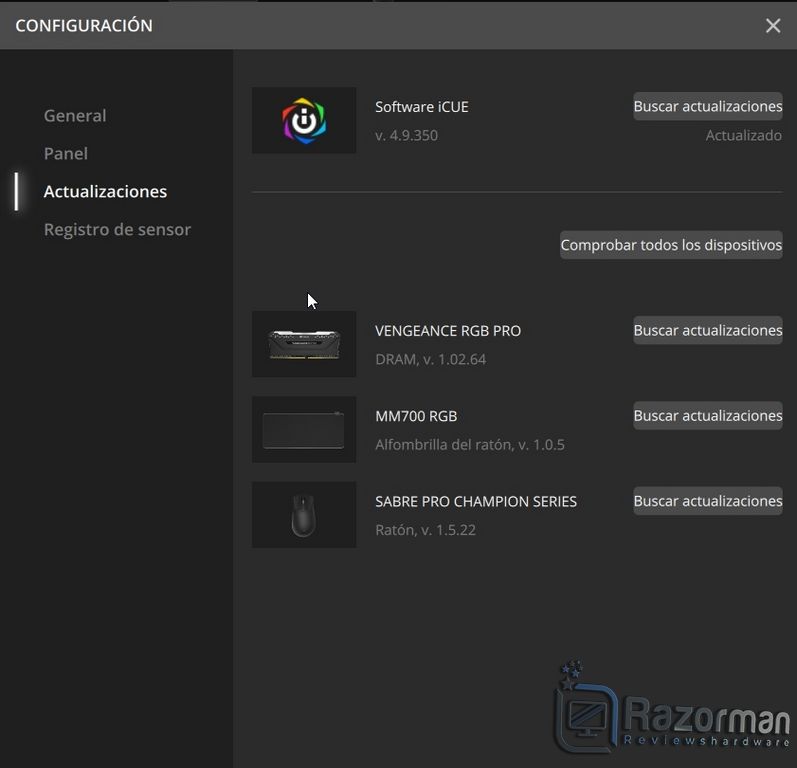
Task: Click the version text 'v. 4.9.350'
Action: pyautogui.click(x=406, y=135)
